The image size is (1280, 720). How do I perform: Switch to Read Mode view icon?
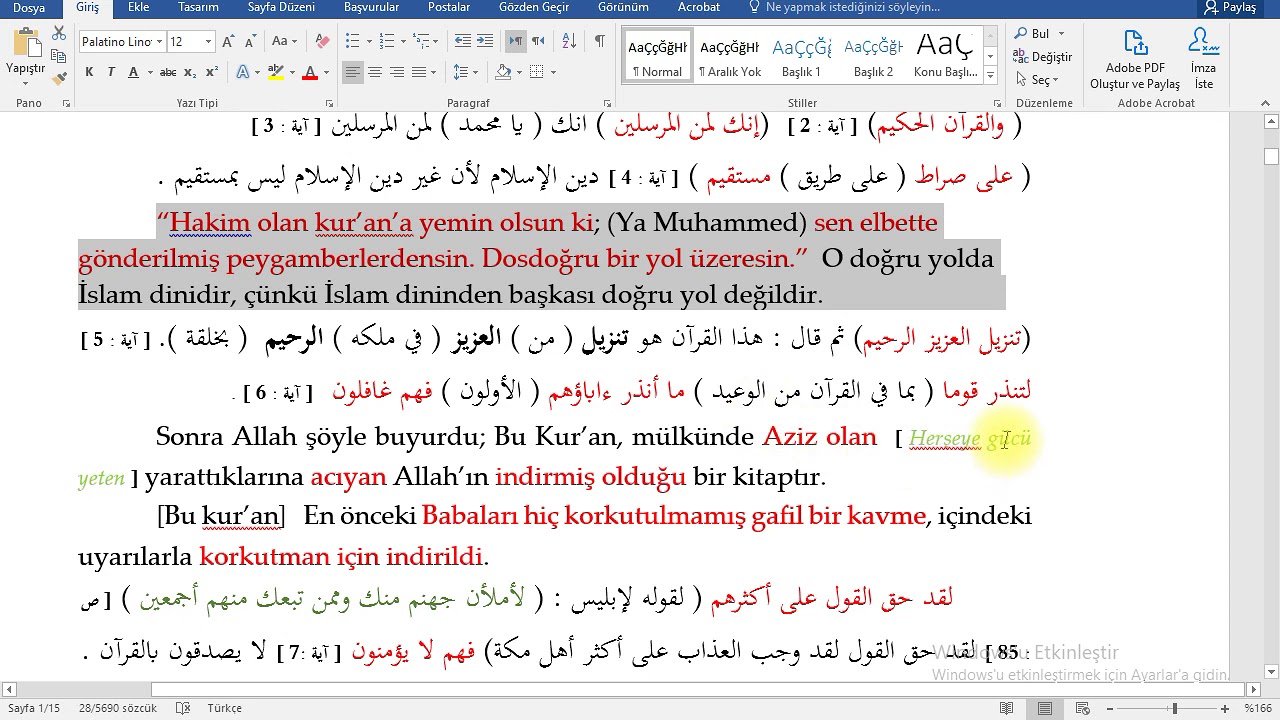click(1007, 708)
